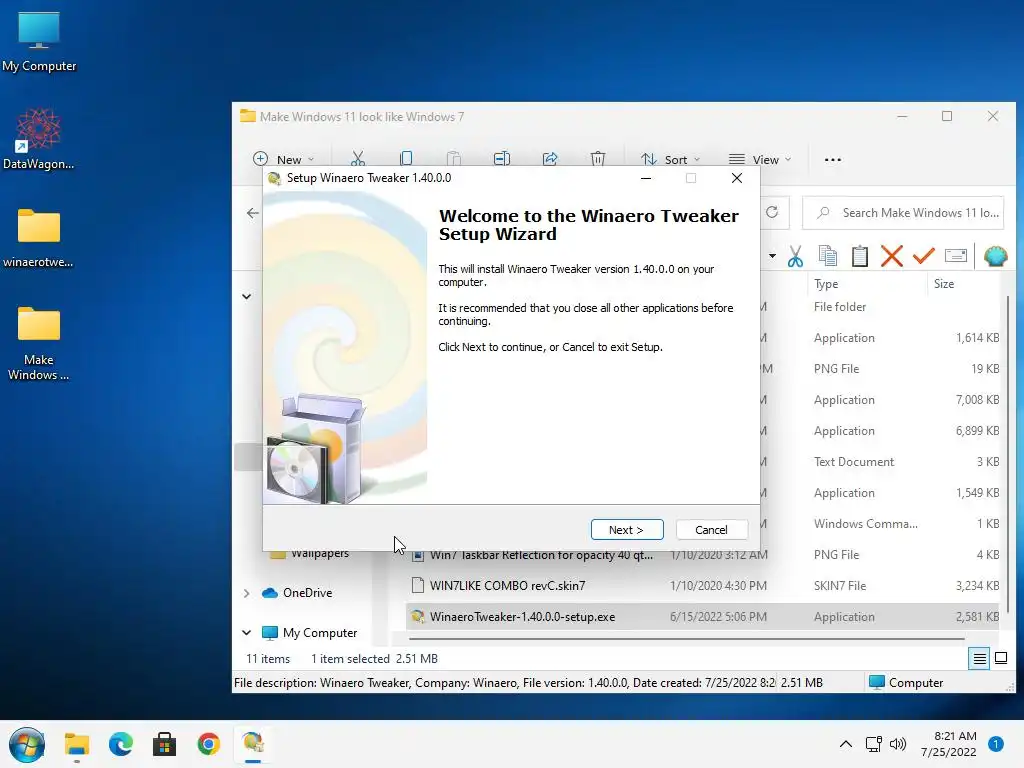1024x768 pixels.
Task: Click the Delete trash icon in Explorer
Action: pyautogui.click(x=598, y=159)
